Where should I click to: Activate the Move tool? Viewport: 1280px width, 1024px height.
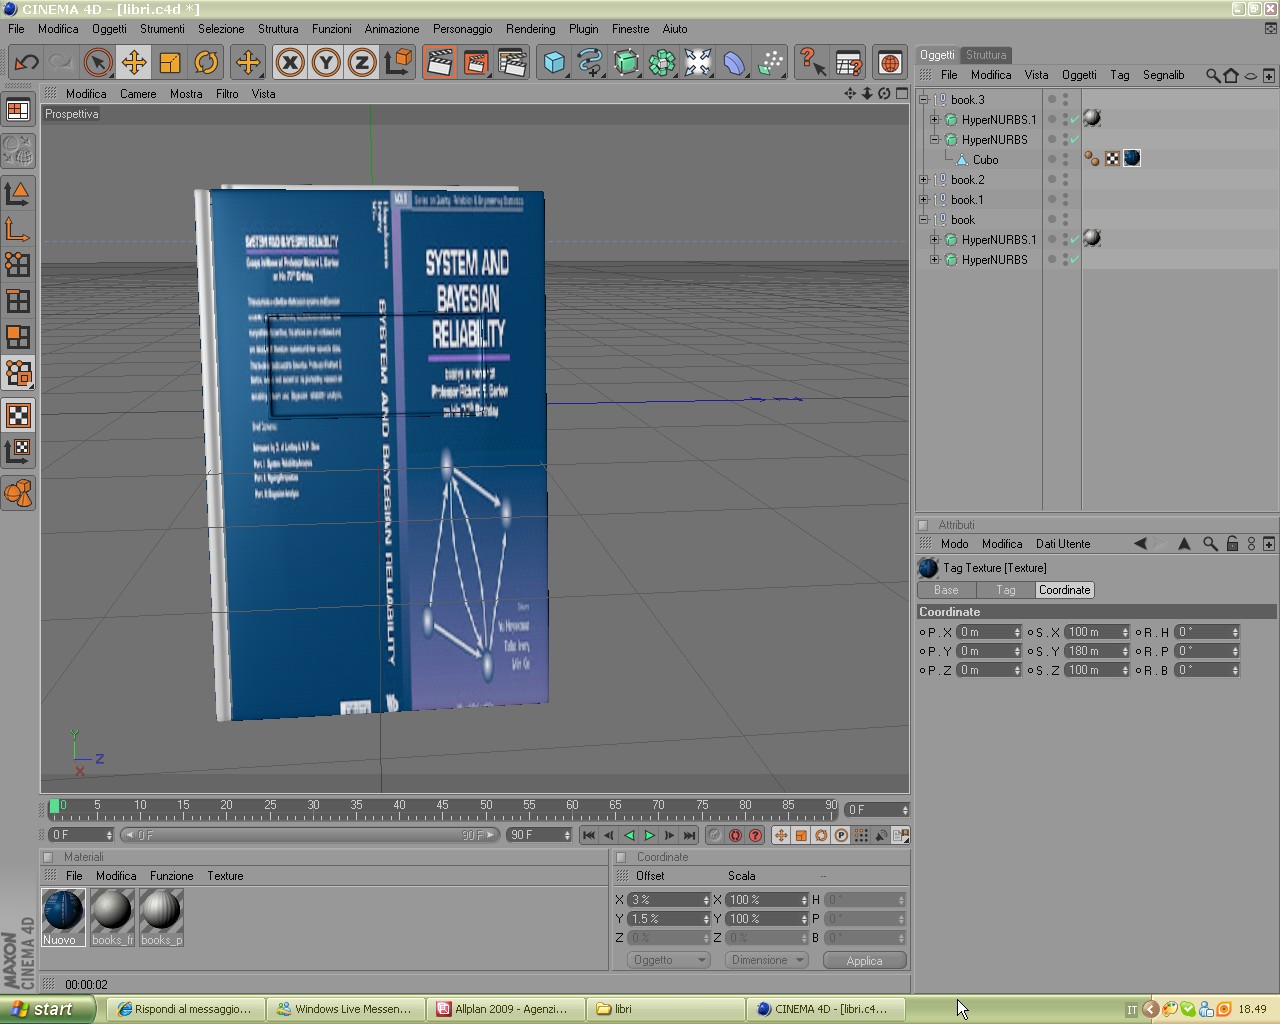(134, 63)
